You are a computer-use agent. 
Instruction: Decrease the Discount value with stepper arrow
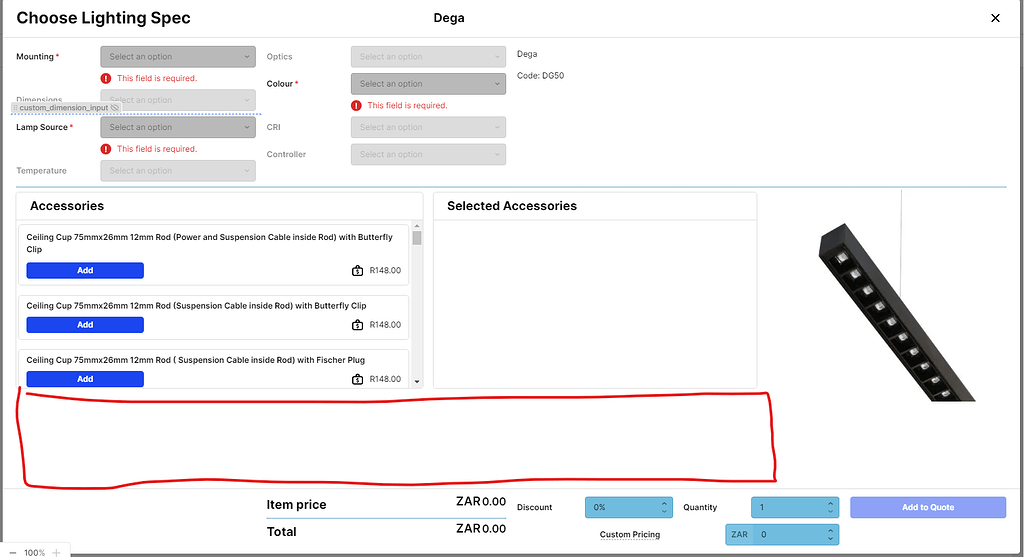point(664,511)
